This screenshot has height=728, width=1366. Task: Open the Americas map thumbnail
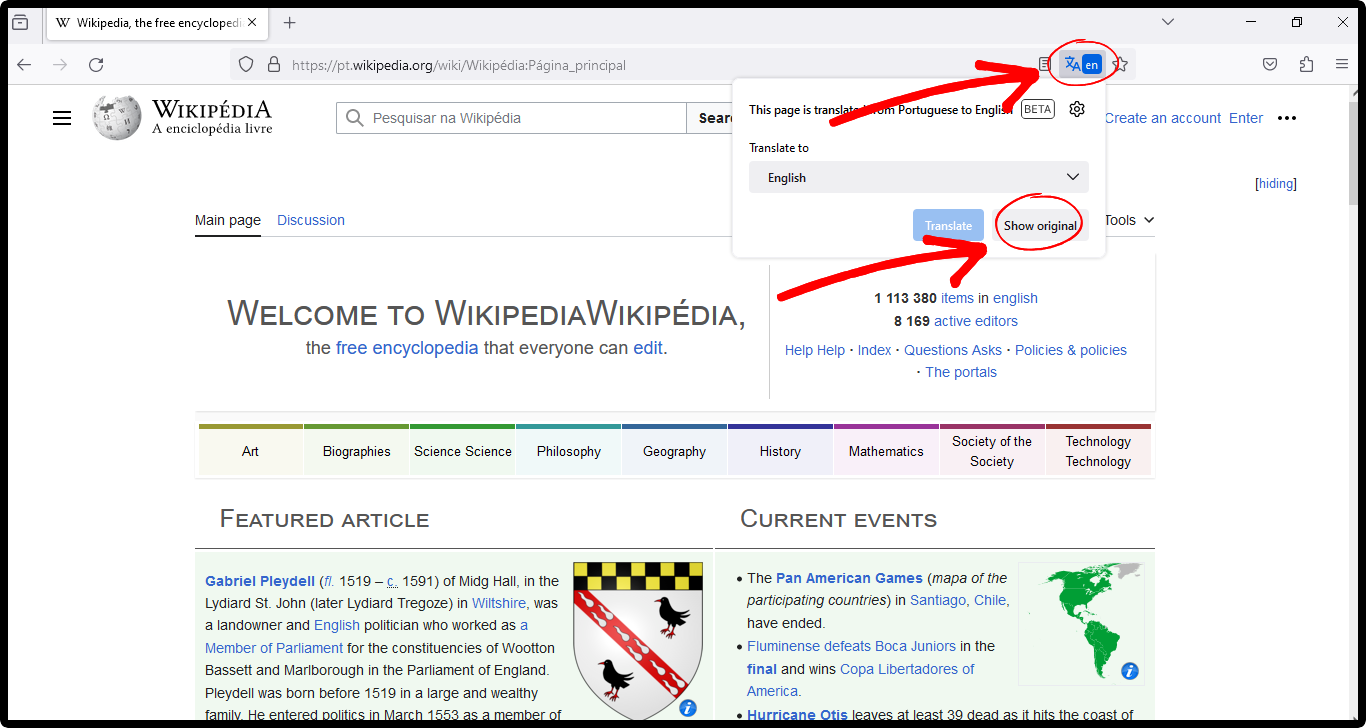pos(1081,622)
